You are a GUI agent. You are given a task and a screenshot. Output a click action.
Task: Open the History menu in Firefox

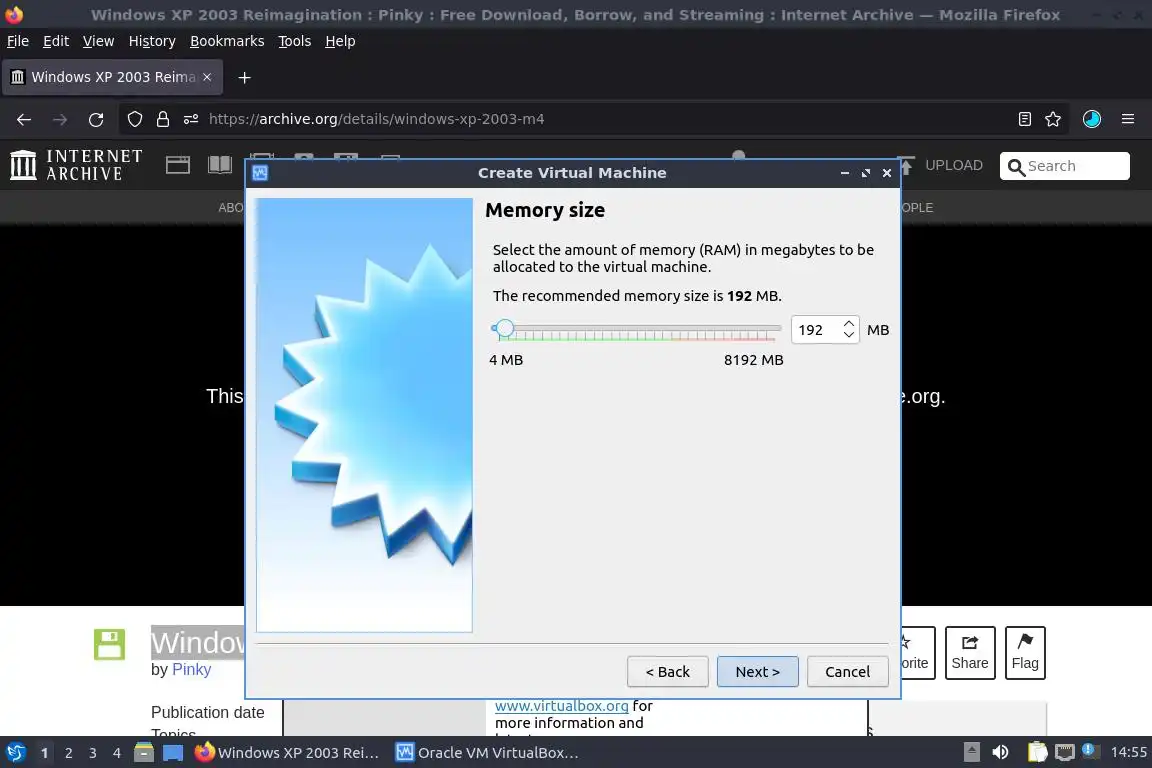(x=152, y=41)
